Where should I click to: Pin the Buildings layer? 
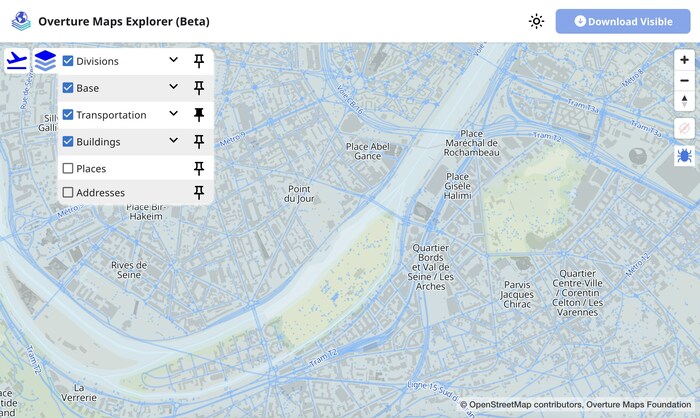(199, 142)
